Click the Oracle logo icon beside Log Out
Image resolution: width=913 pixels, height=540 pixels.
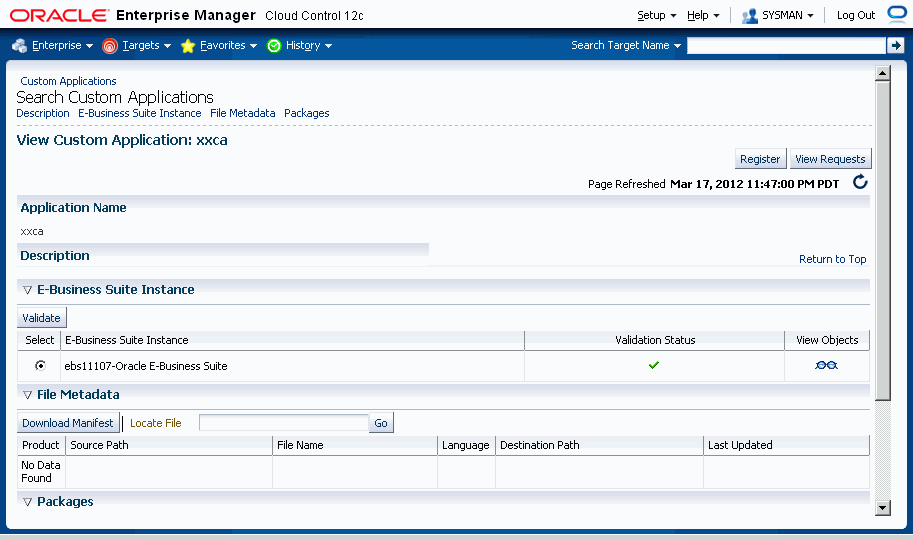(x=897, y=14)
